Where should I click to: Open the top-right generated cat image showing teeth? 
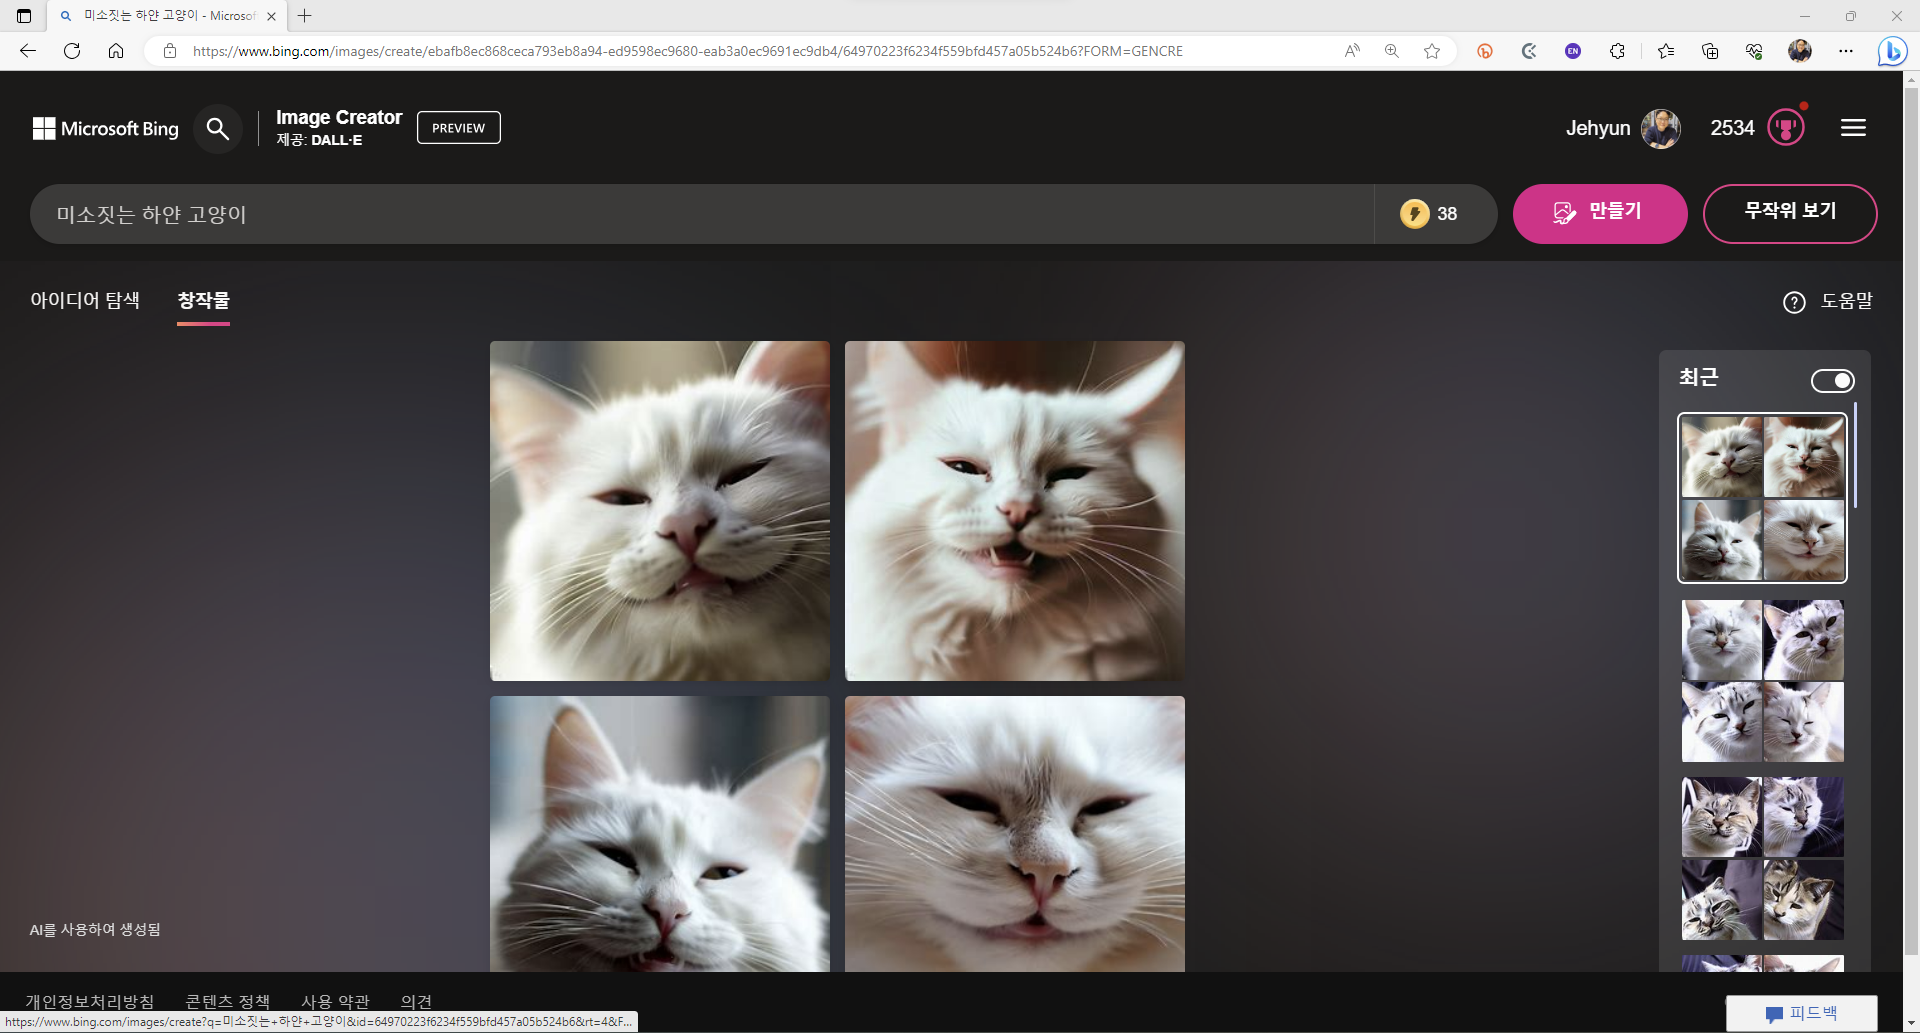click(1015, 511)
